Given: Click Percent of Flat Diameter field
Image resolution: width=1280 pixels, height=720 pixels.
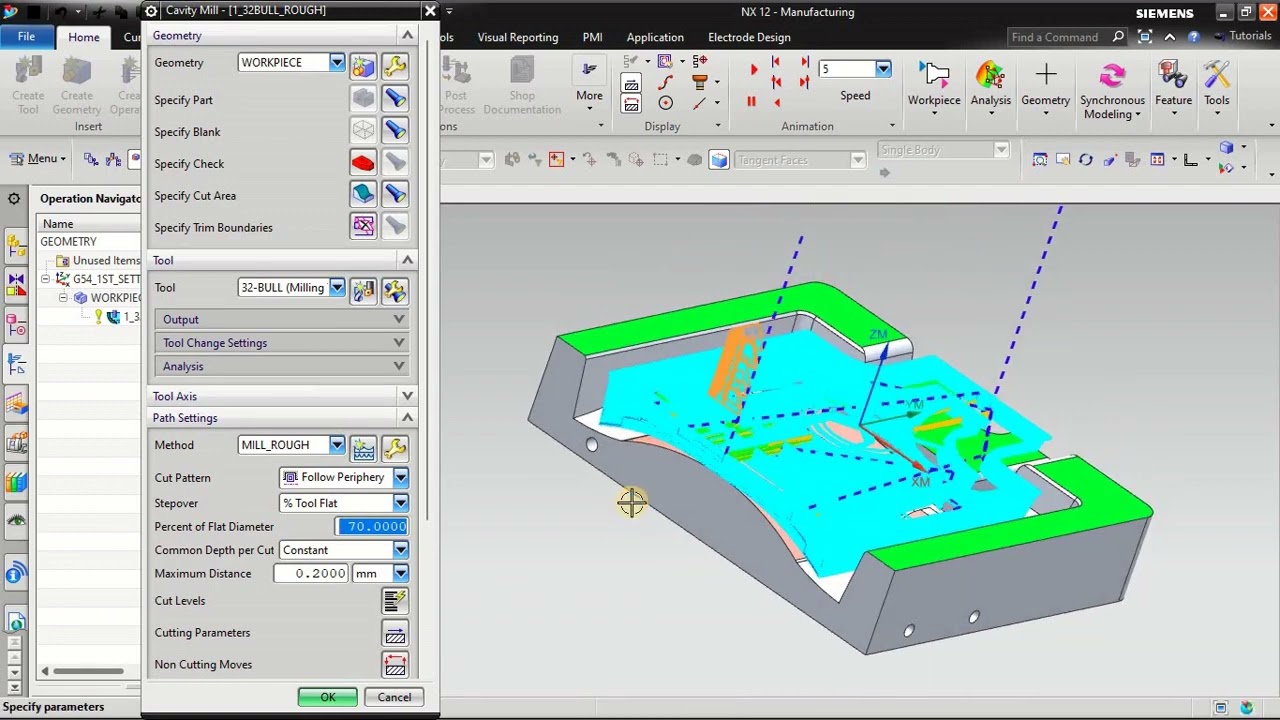Looking at the screenshot, I should pos(372,526).
